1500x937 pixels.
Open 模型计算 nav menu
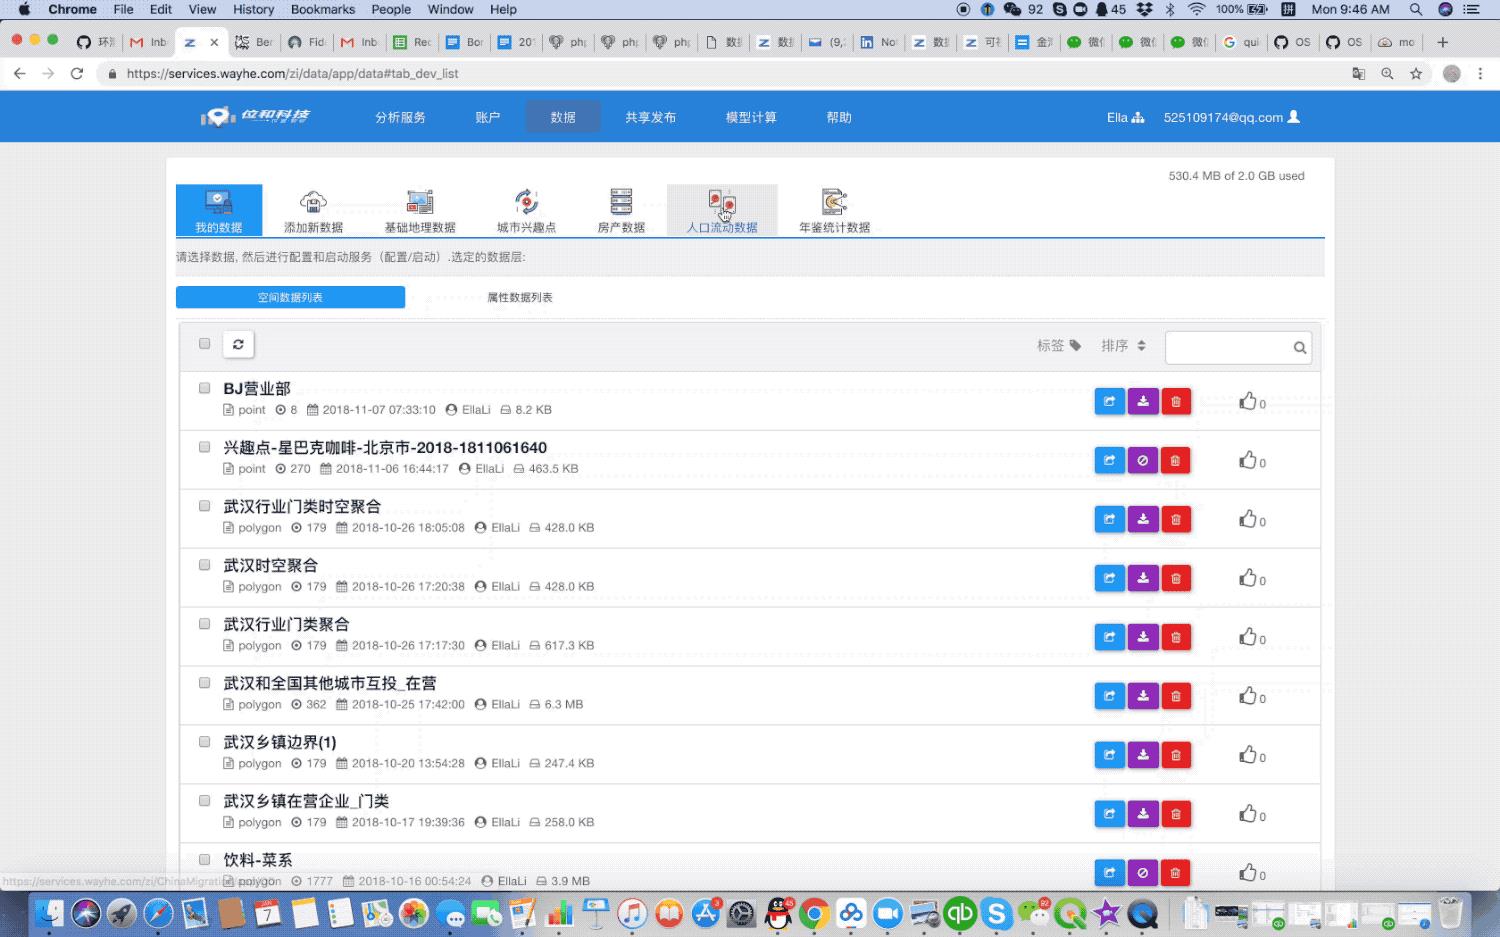751,117
